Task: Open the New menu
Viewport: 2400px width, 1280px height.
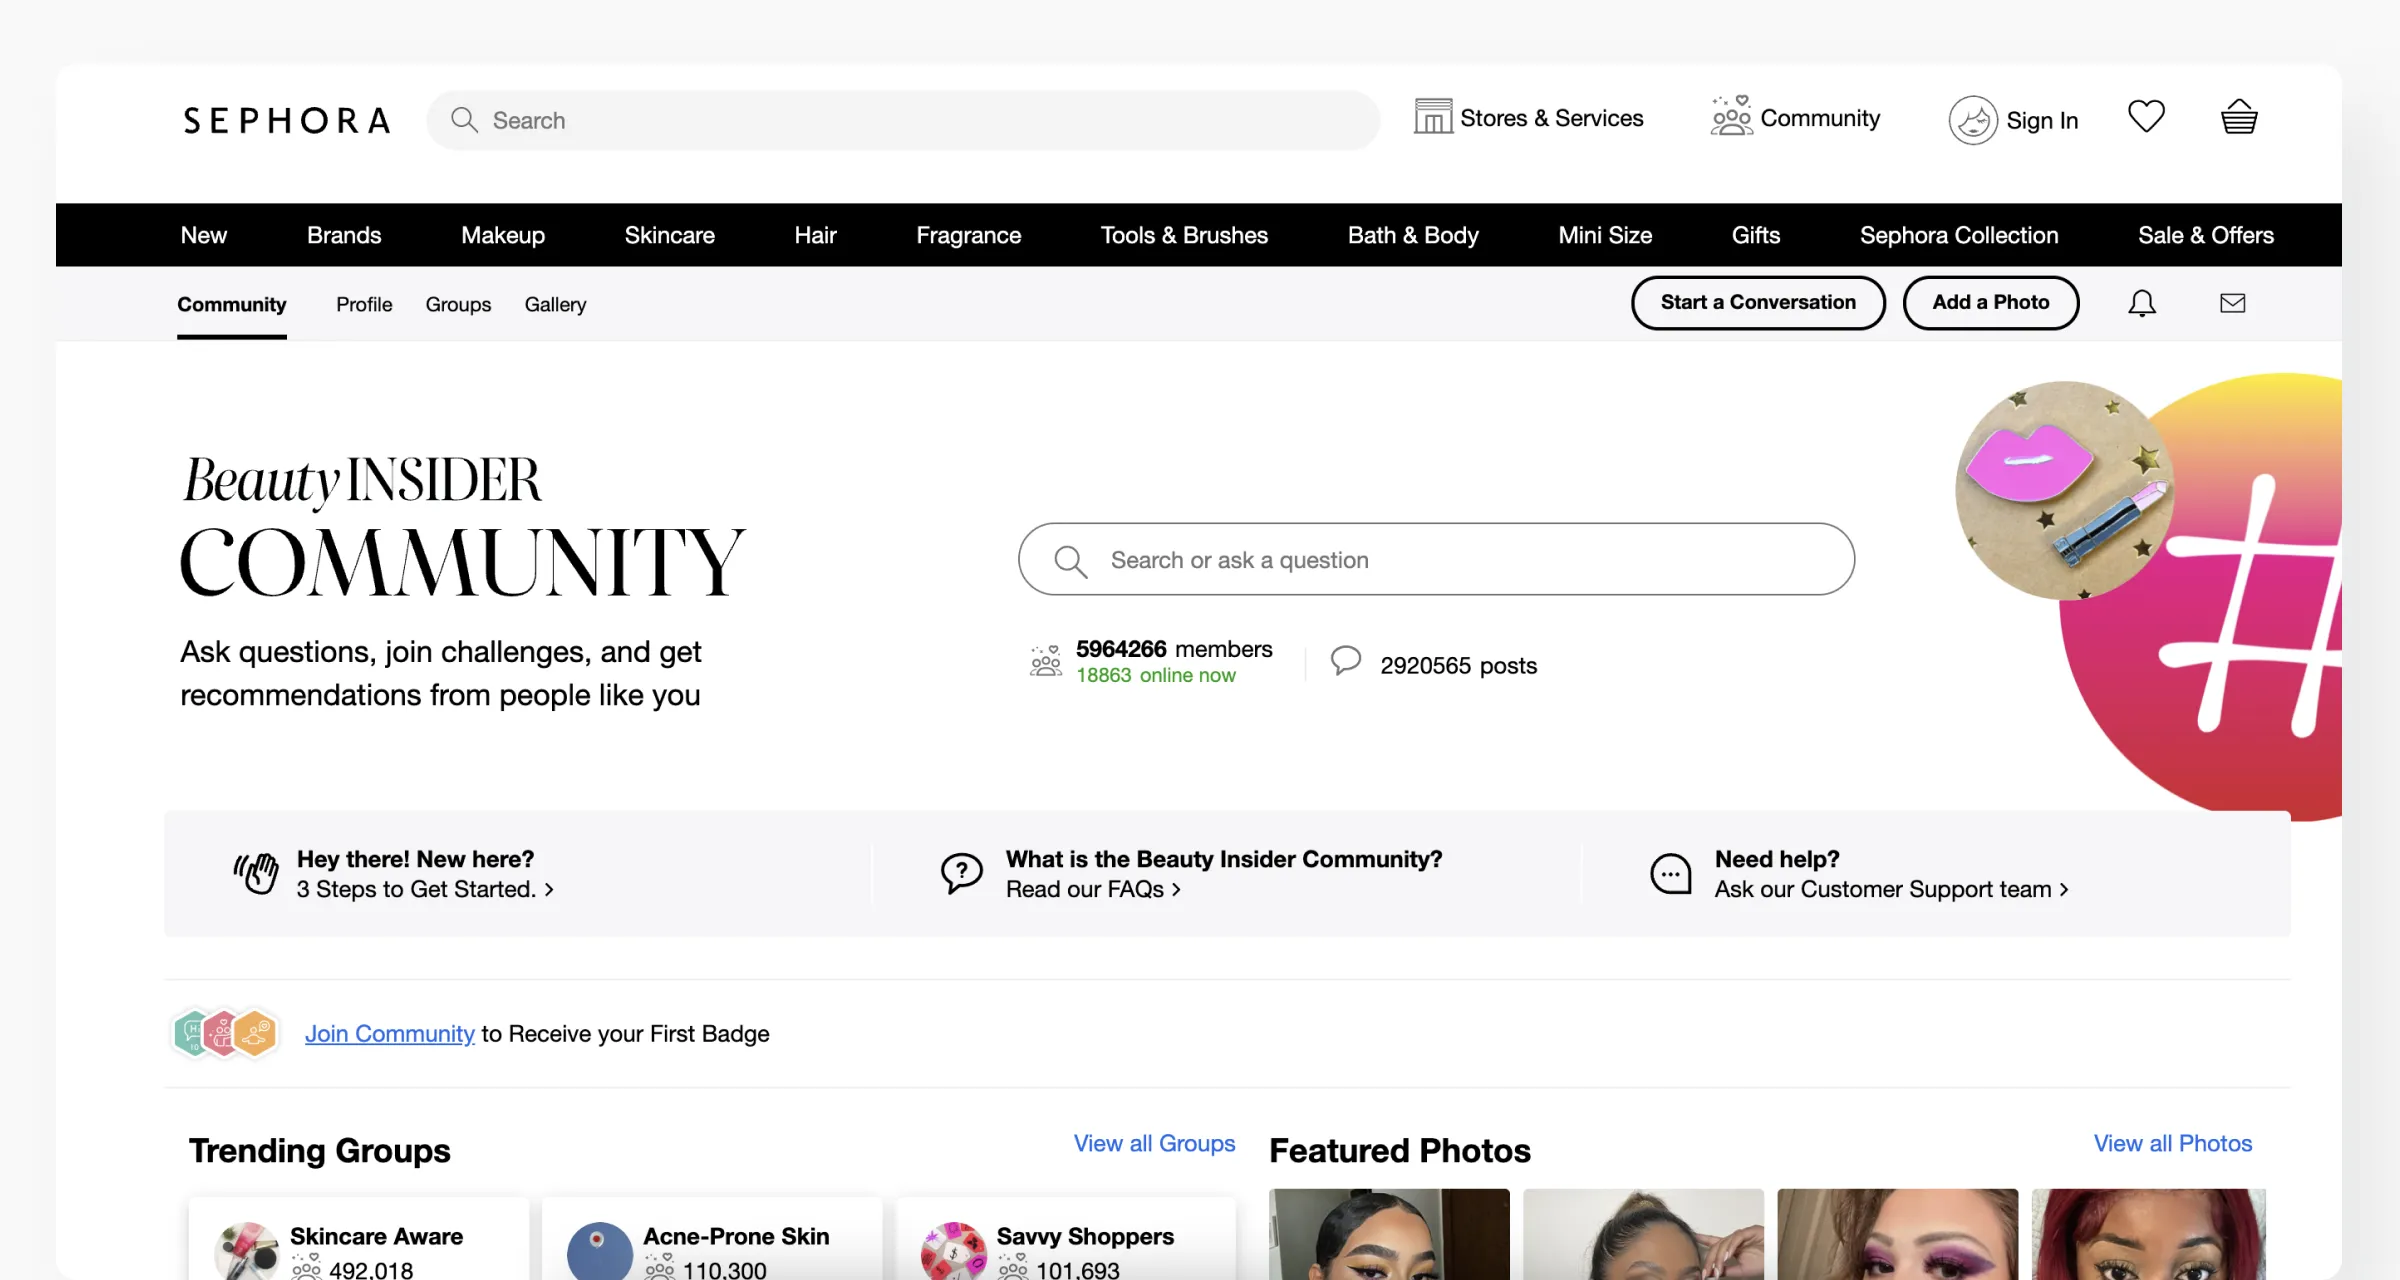Action: (204, 235)
